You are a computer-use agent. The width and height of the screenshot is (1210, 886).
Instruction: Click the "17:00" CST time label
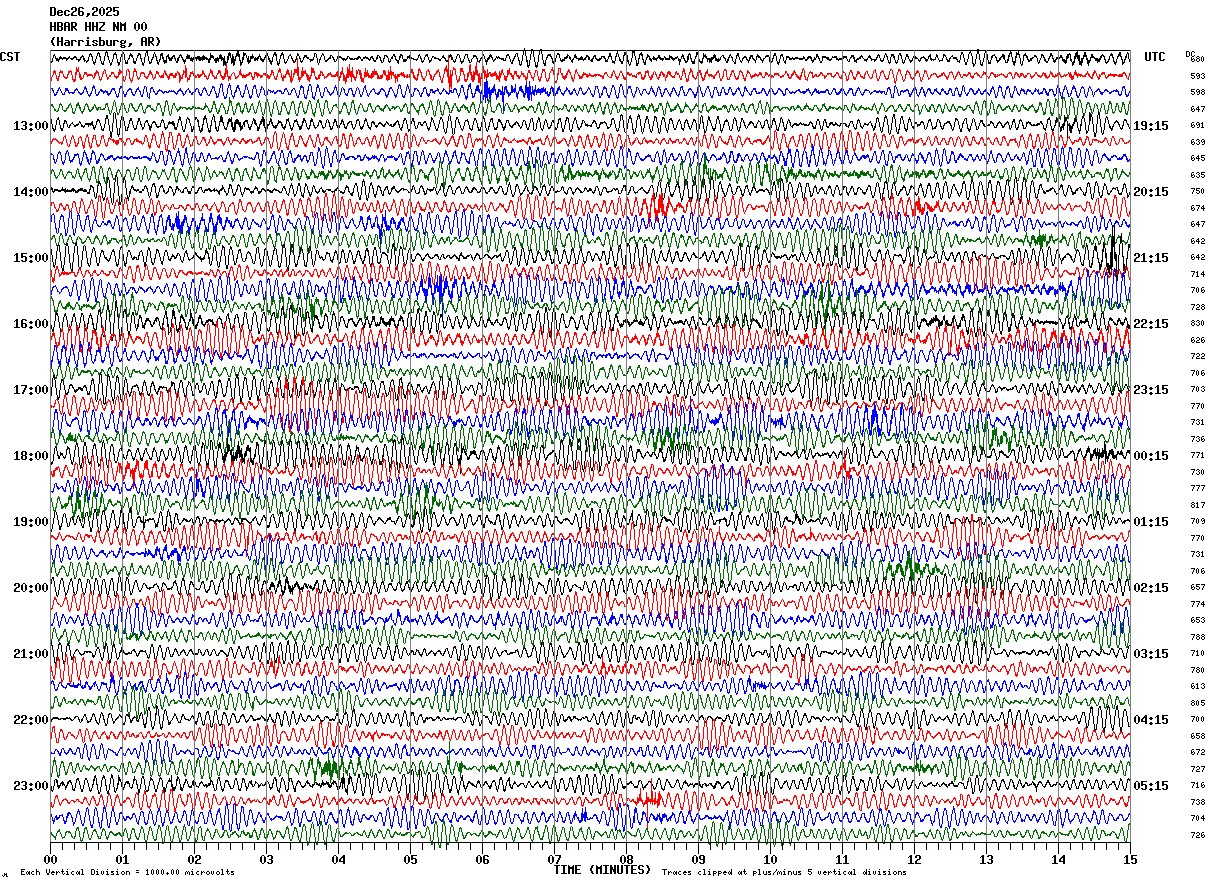pos(31,390)
